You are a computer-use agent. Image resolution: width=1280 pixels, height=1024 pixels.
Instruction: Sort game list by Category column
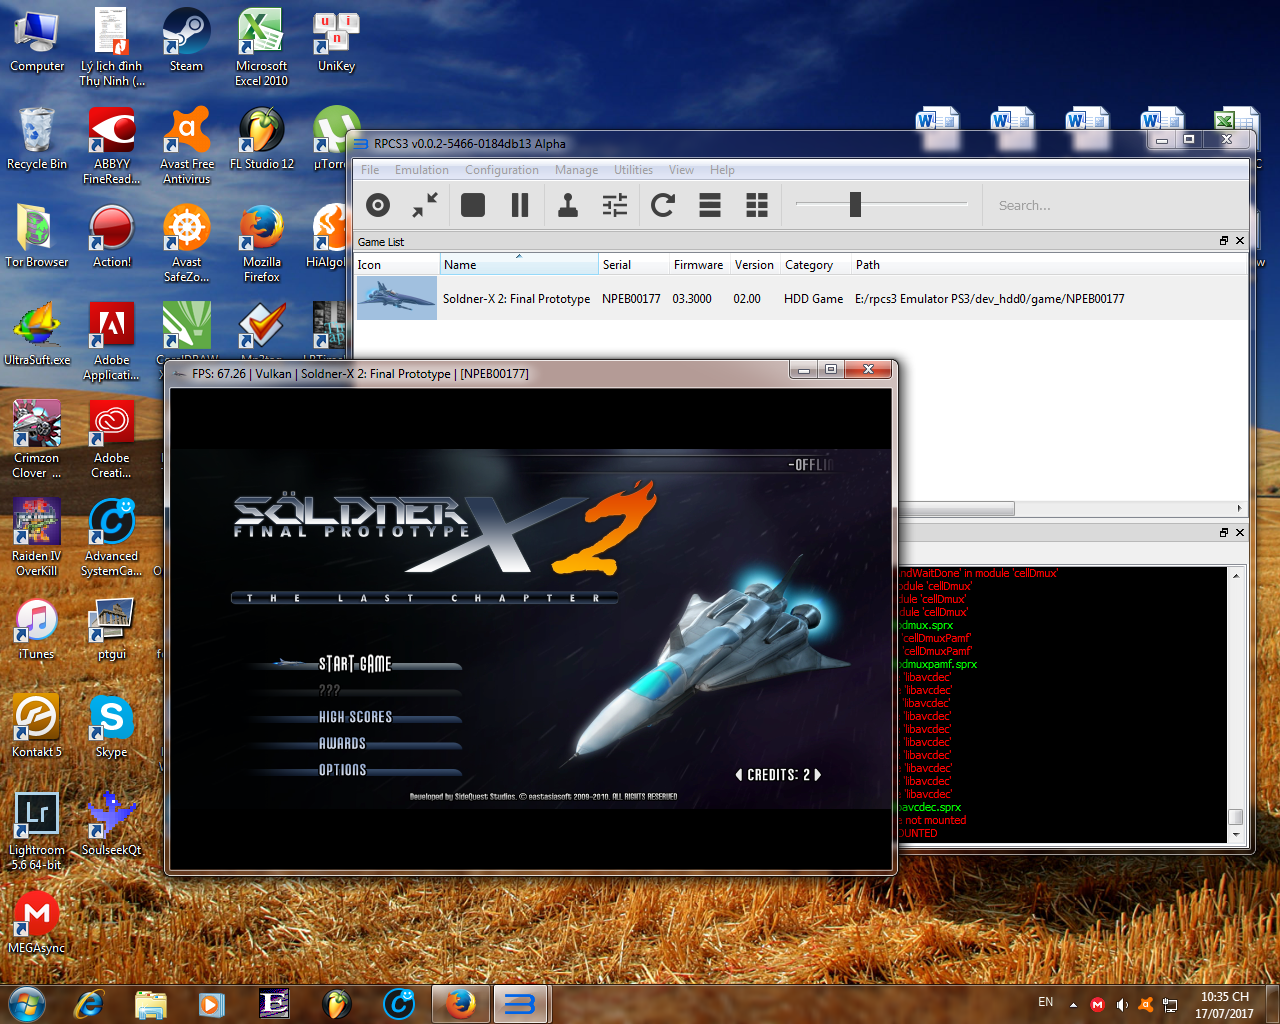tap(814, 265)
